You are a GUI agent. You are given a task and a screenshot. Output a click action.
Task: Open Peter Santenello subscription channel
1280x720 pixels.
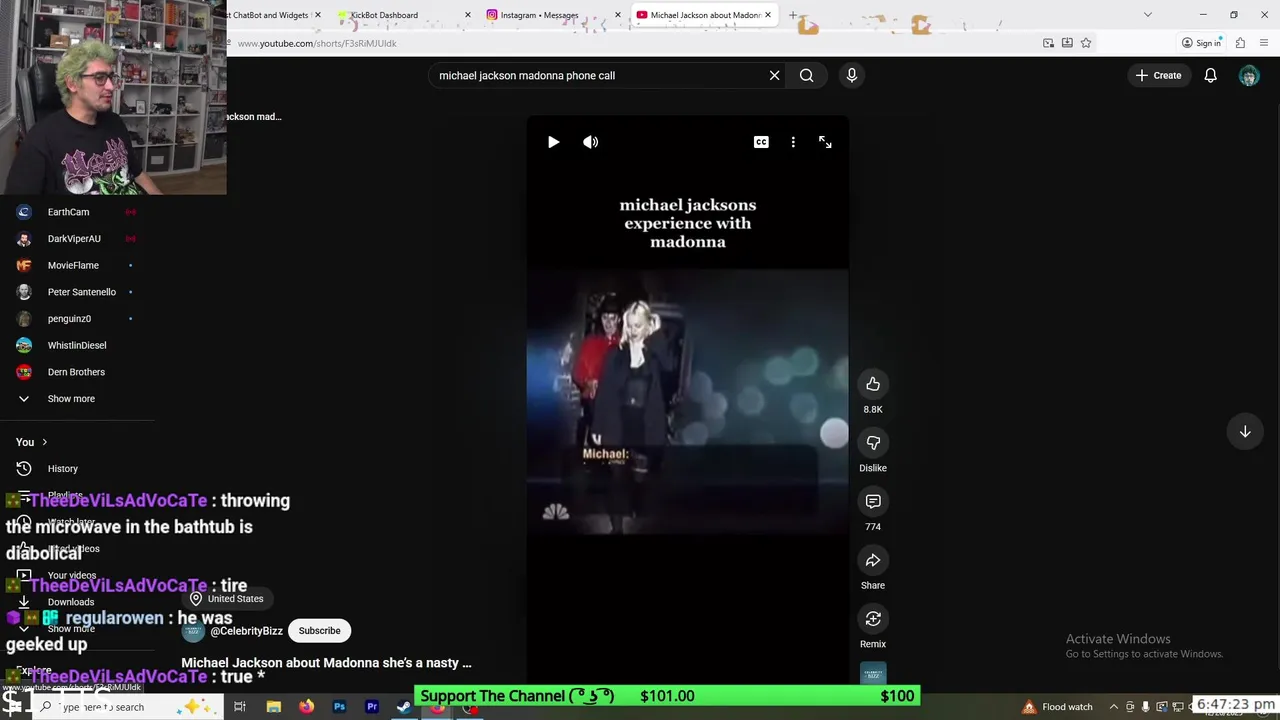[x=81, y=292]
